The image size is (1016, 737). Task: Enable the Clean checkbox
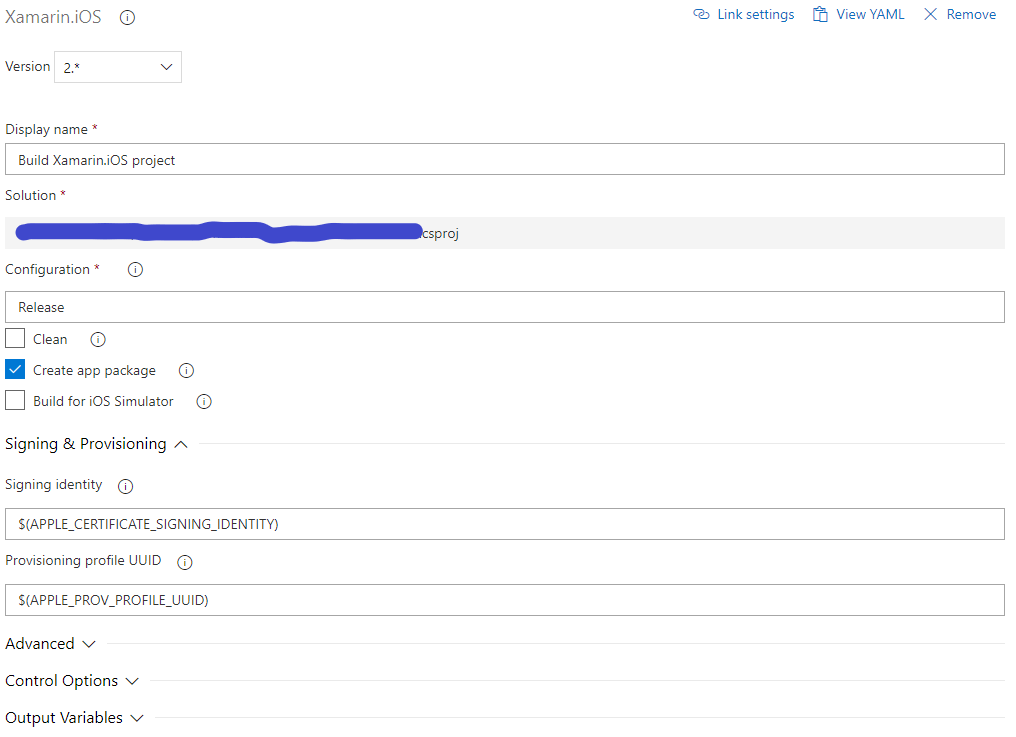15,338
